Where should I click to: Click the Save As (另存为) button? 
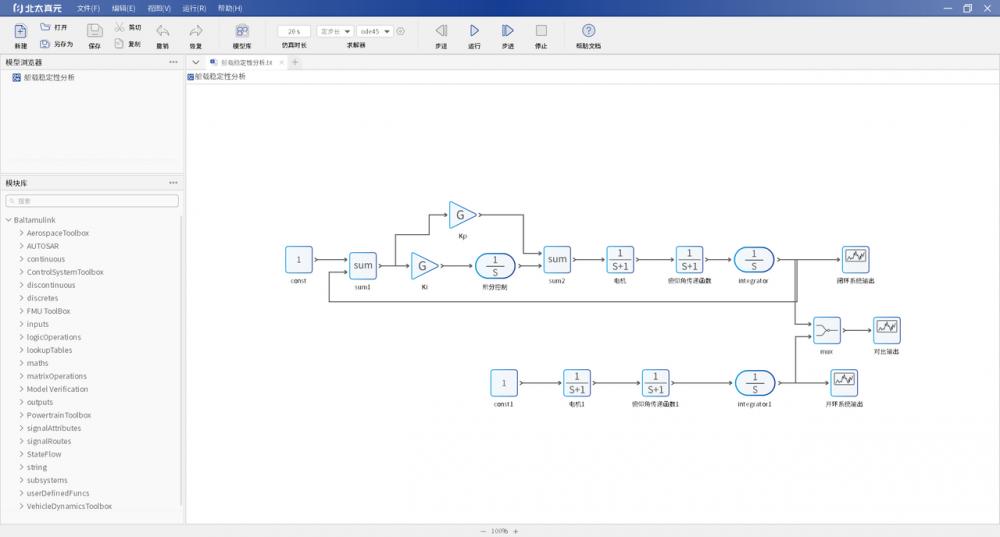click(56, 44)
